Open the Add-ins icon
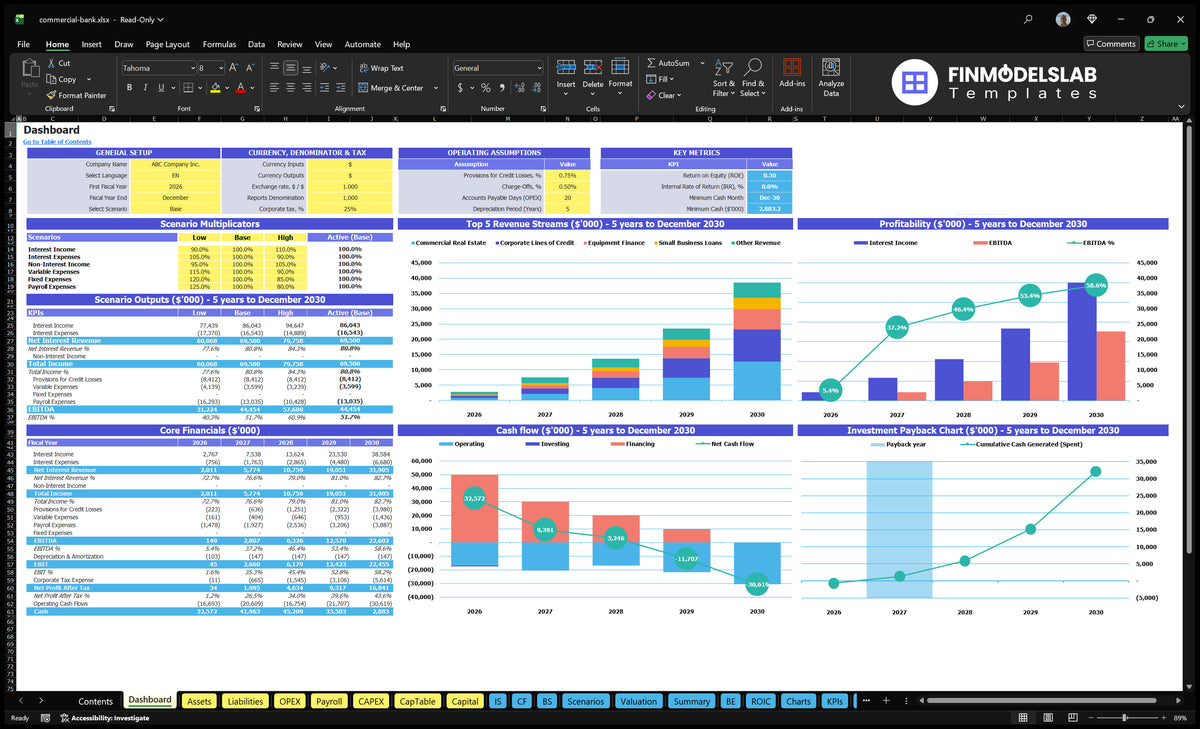This screenshot has height=729, width=1200. 792,67
